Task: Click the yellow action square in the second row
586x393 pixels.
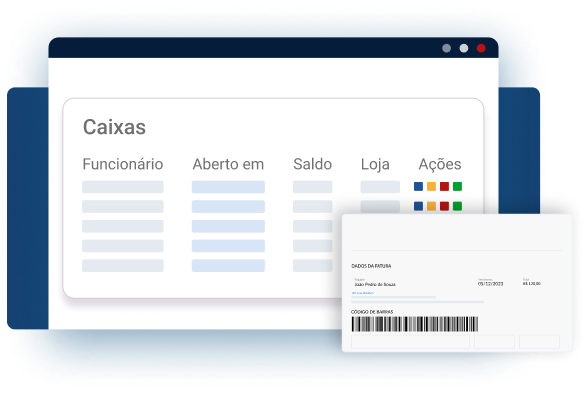Action: [x=431, y=206]
